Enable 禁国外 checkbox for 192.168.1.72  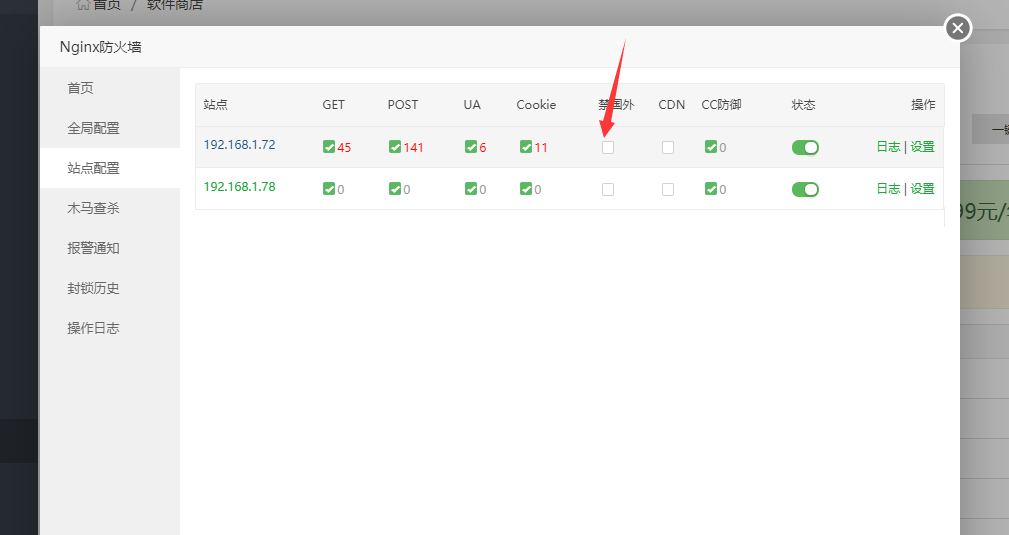point(608,147)
